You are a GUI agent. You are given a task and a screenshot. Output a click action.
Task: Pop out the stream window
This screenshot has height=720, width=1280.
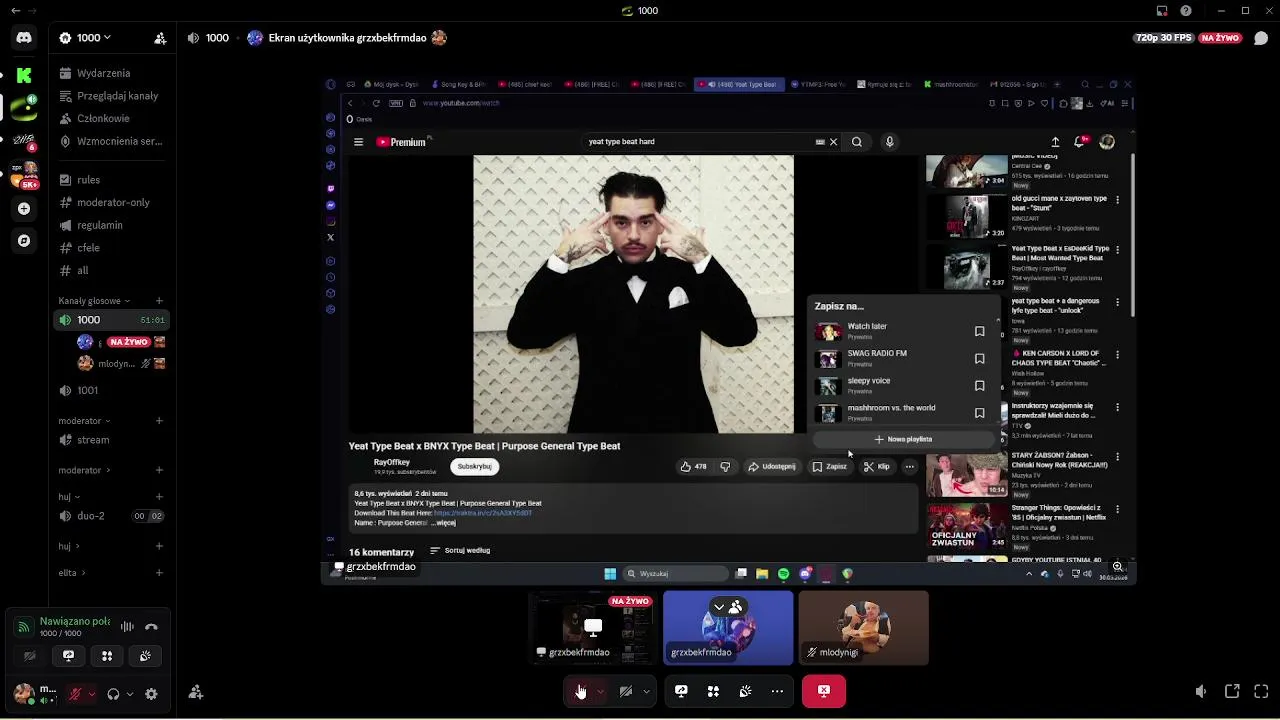pos(1232,691)
